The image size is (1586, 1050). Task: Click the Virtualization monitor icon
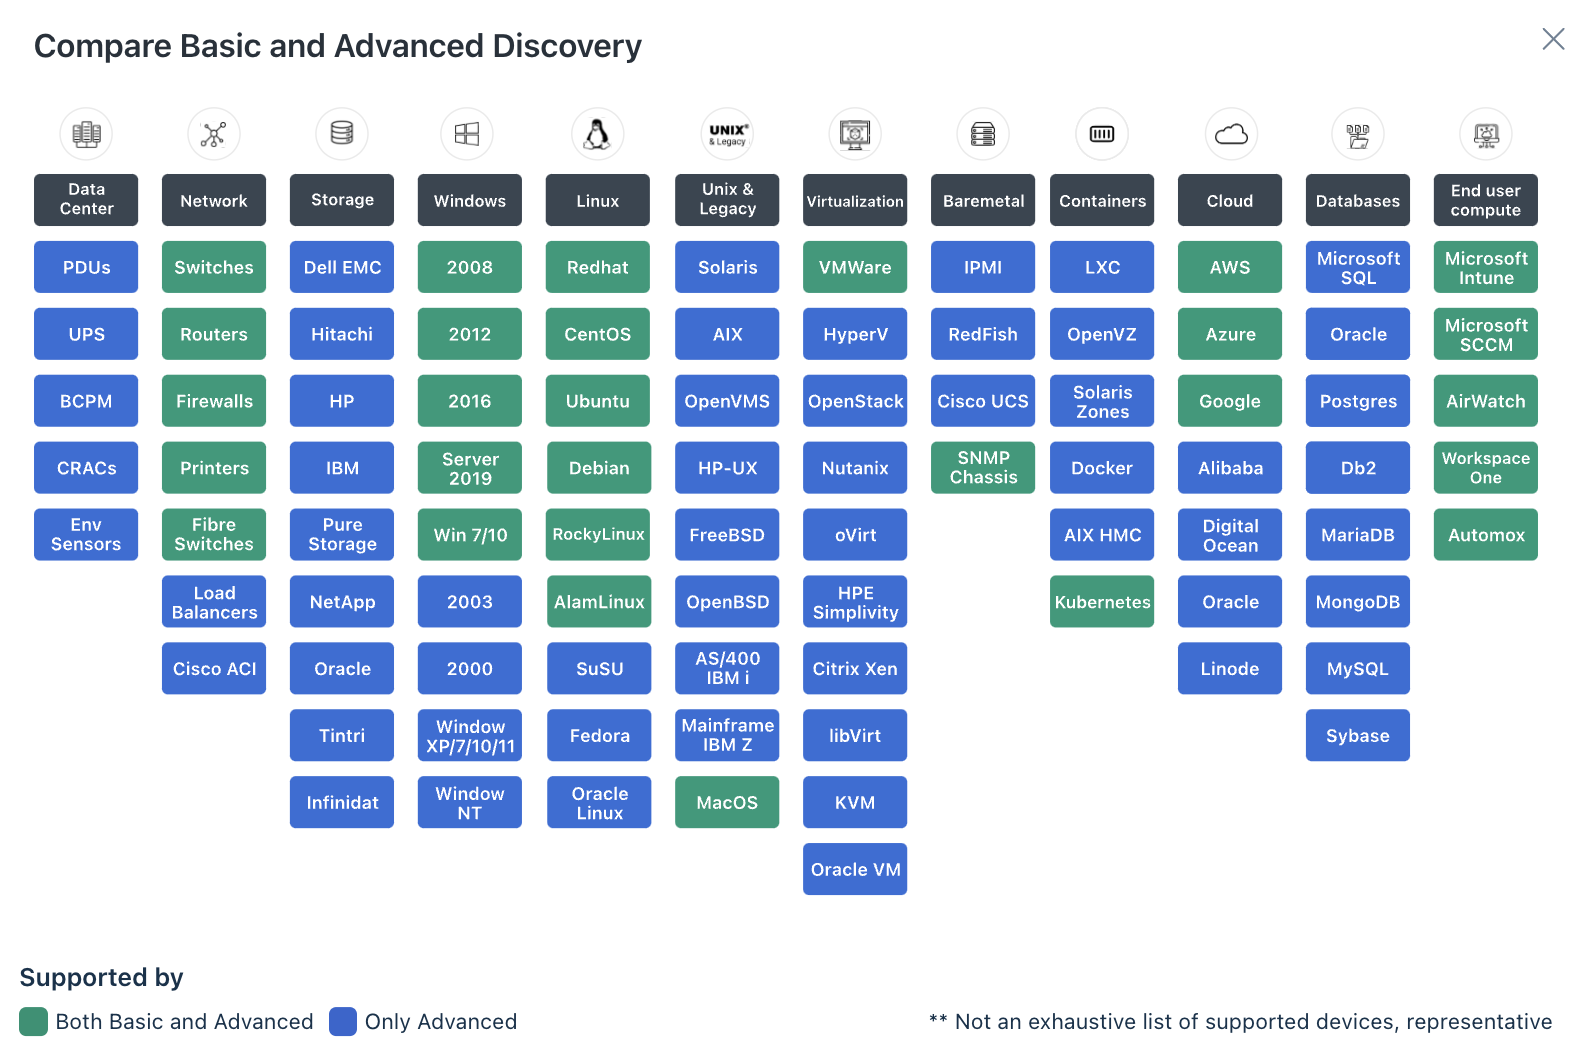pyautogui.click(x=855, y=134)
